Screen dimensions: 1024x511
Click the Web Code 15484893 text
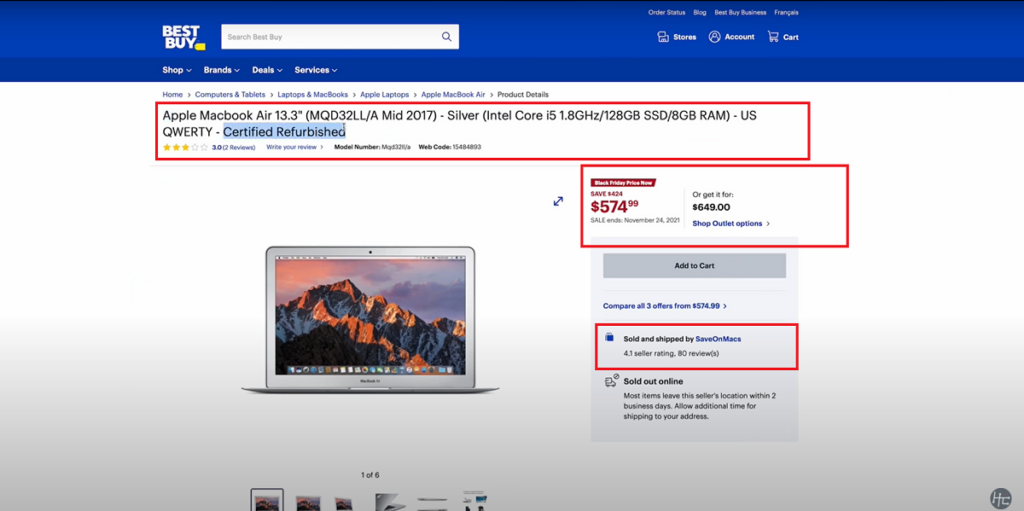click(450, 147)
